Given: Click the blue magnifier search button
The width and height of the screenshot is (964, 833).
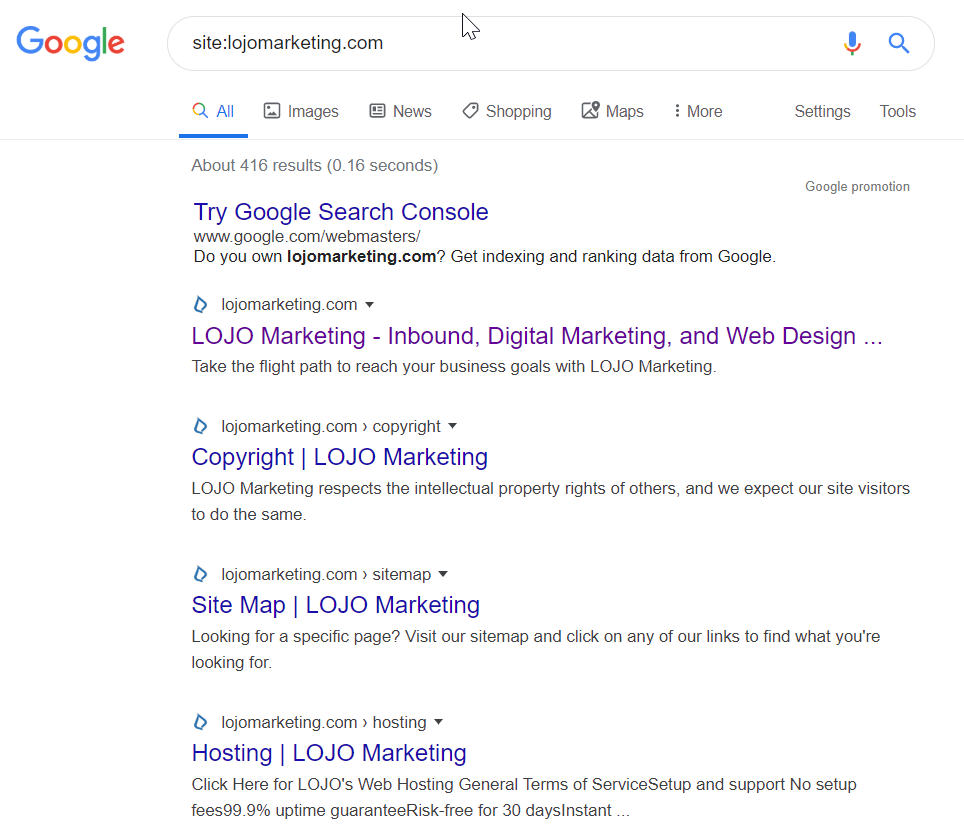Looking at the screenshot, I should 899,43.
